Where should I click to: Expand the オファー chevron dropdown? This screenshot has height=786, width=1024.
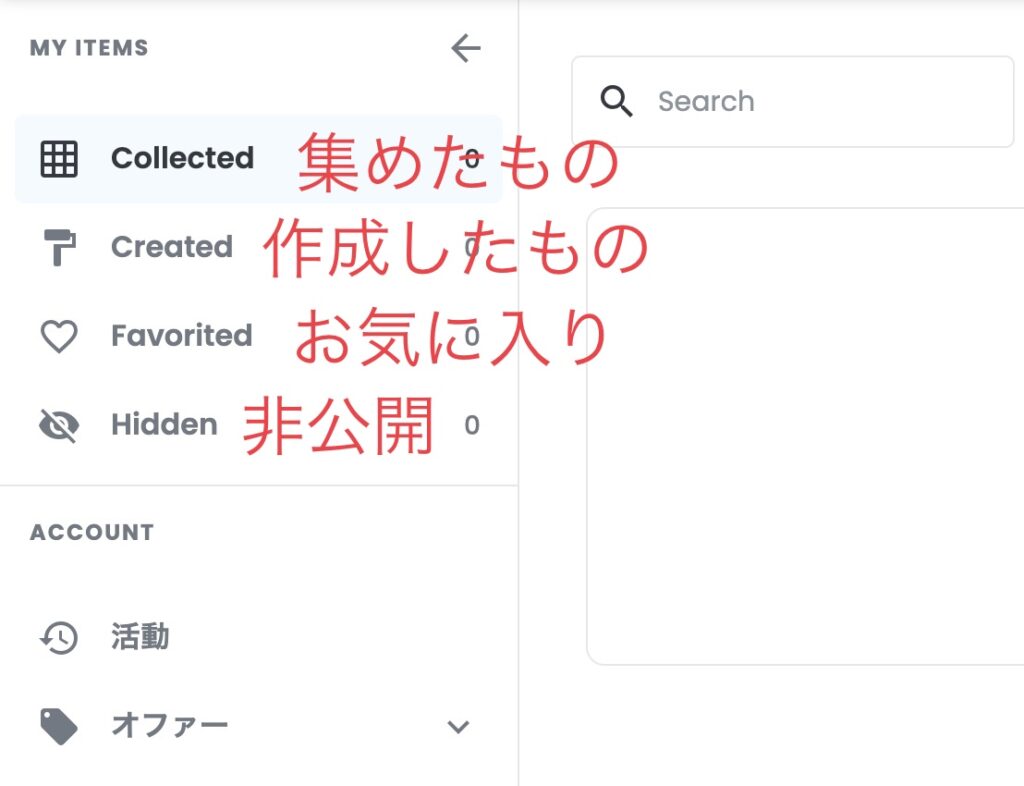point(458,727)
